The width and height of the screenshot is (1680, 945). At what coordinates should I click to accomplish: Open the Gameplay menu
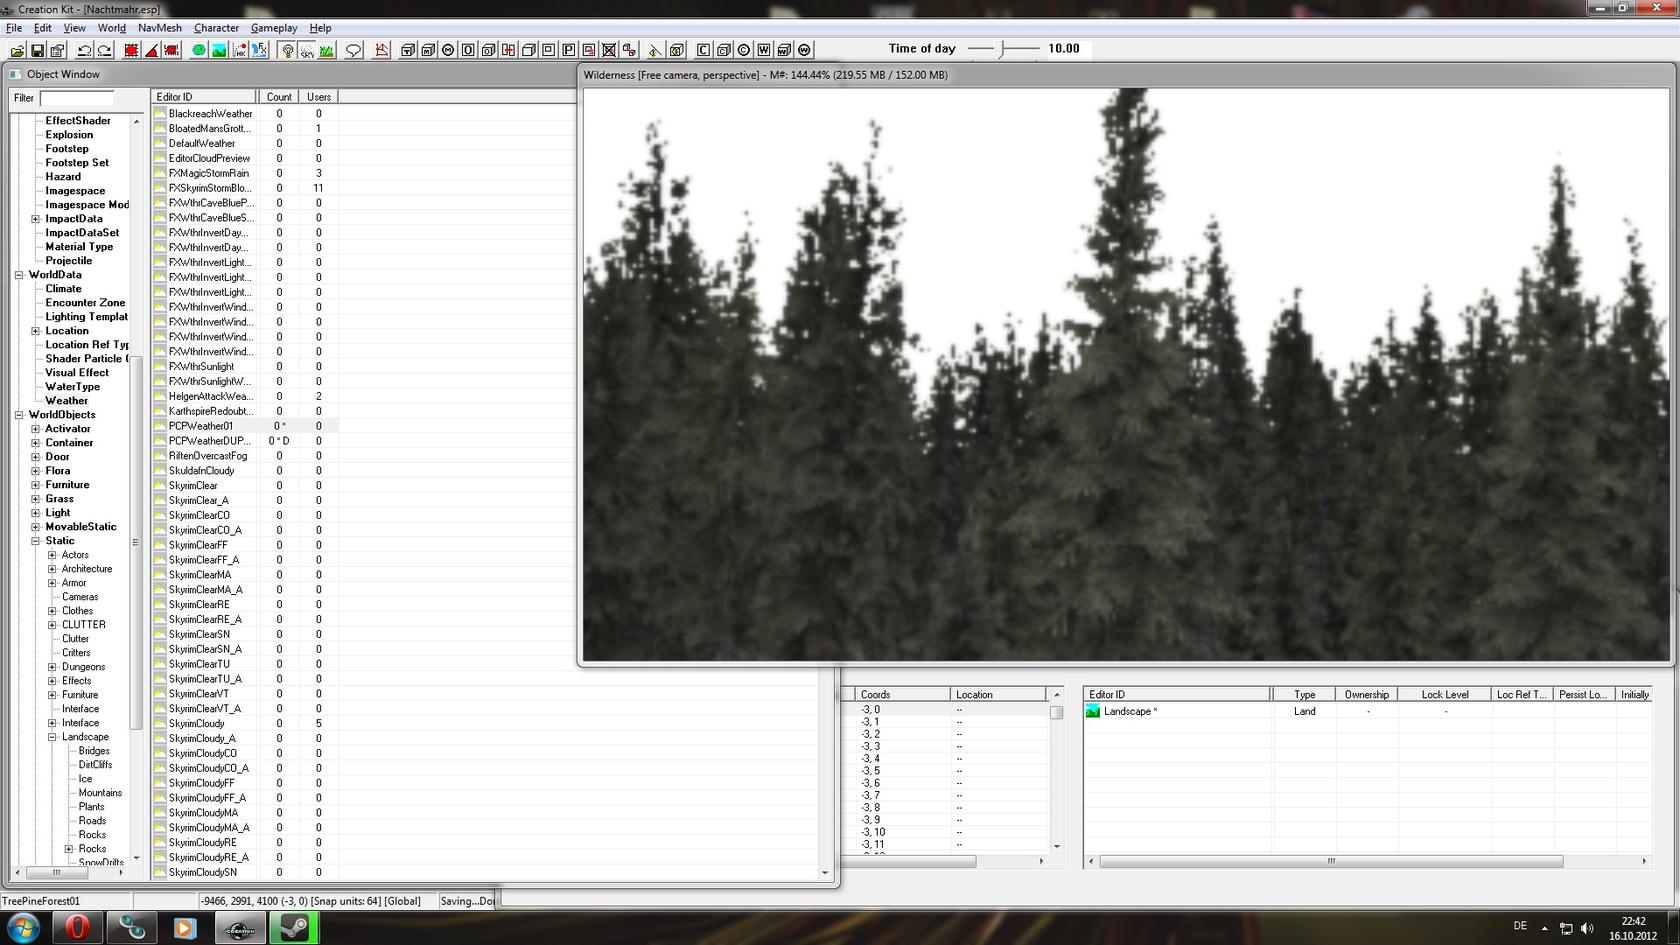pyautogui.click(x=273, y=28)
